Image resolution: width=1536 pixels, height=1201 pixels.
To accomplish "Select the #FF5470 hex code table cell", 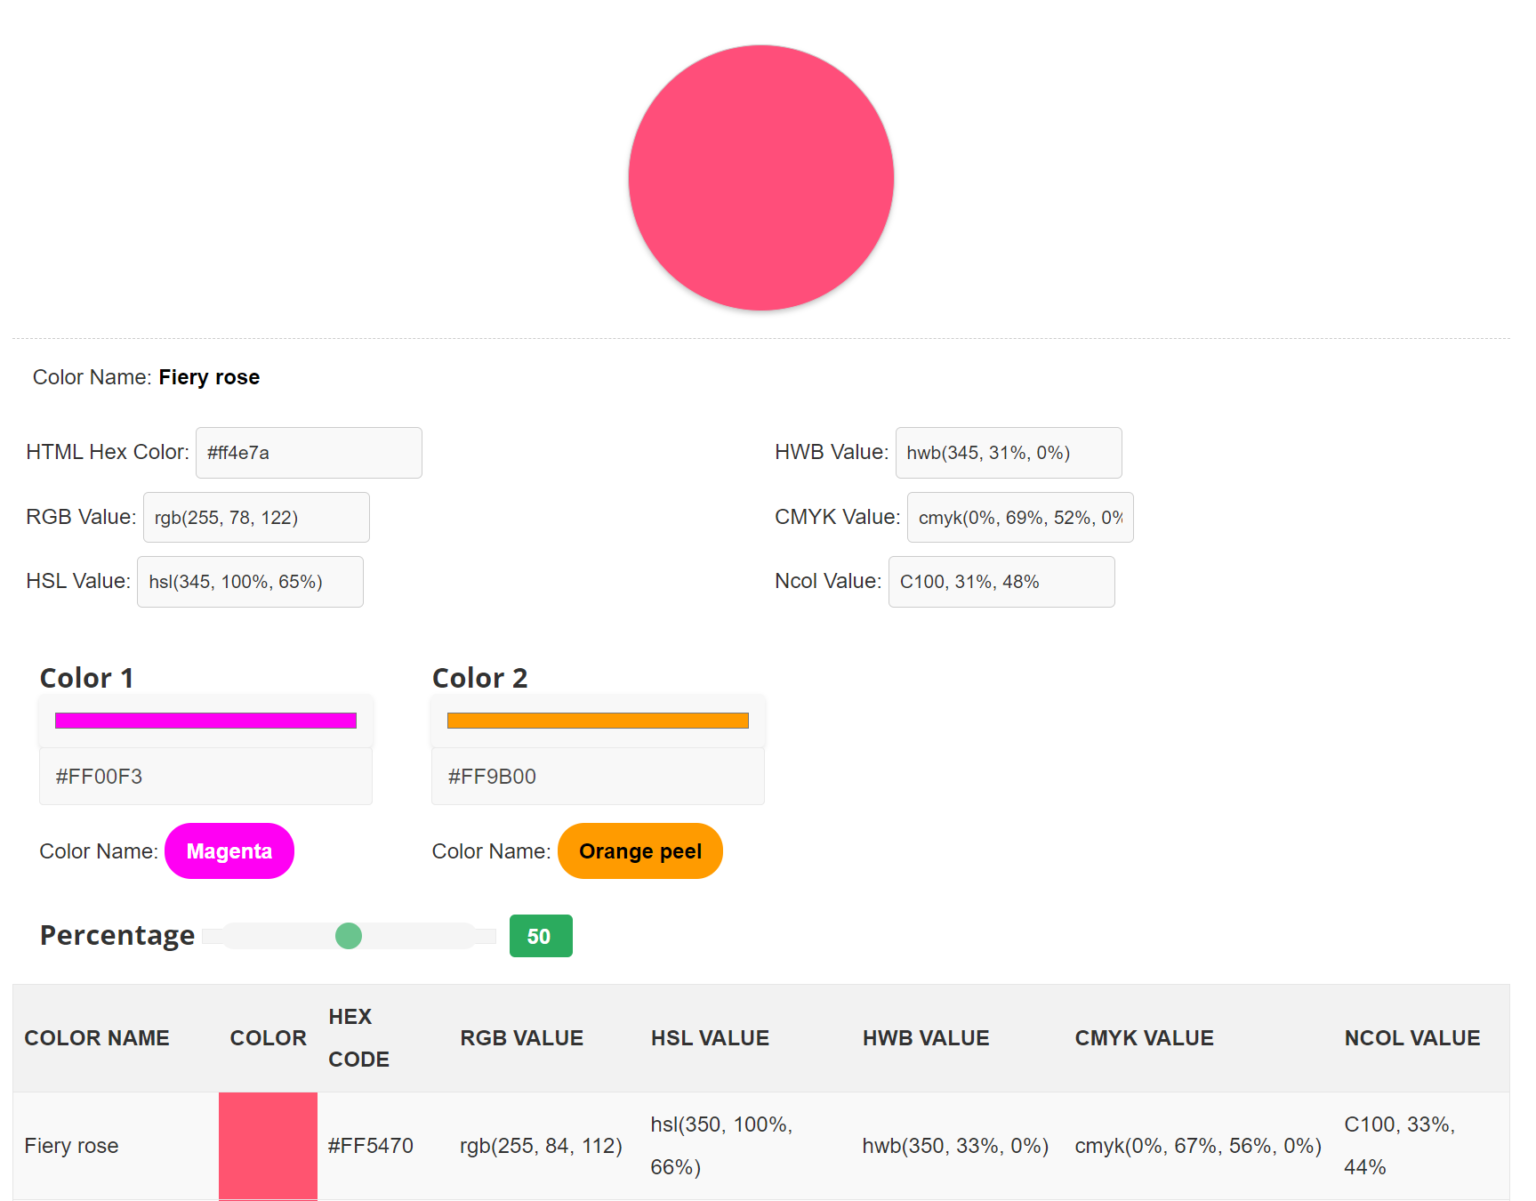I will coord(369,1146).
